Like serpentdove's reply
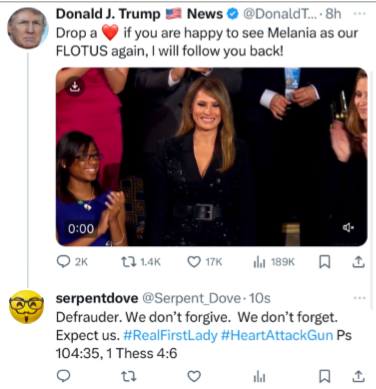This screenshot has height=389, width=376. click(194, 376)
